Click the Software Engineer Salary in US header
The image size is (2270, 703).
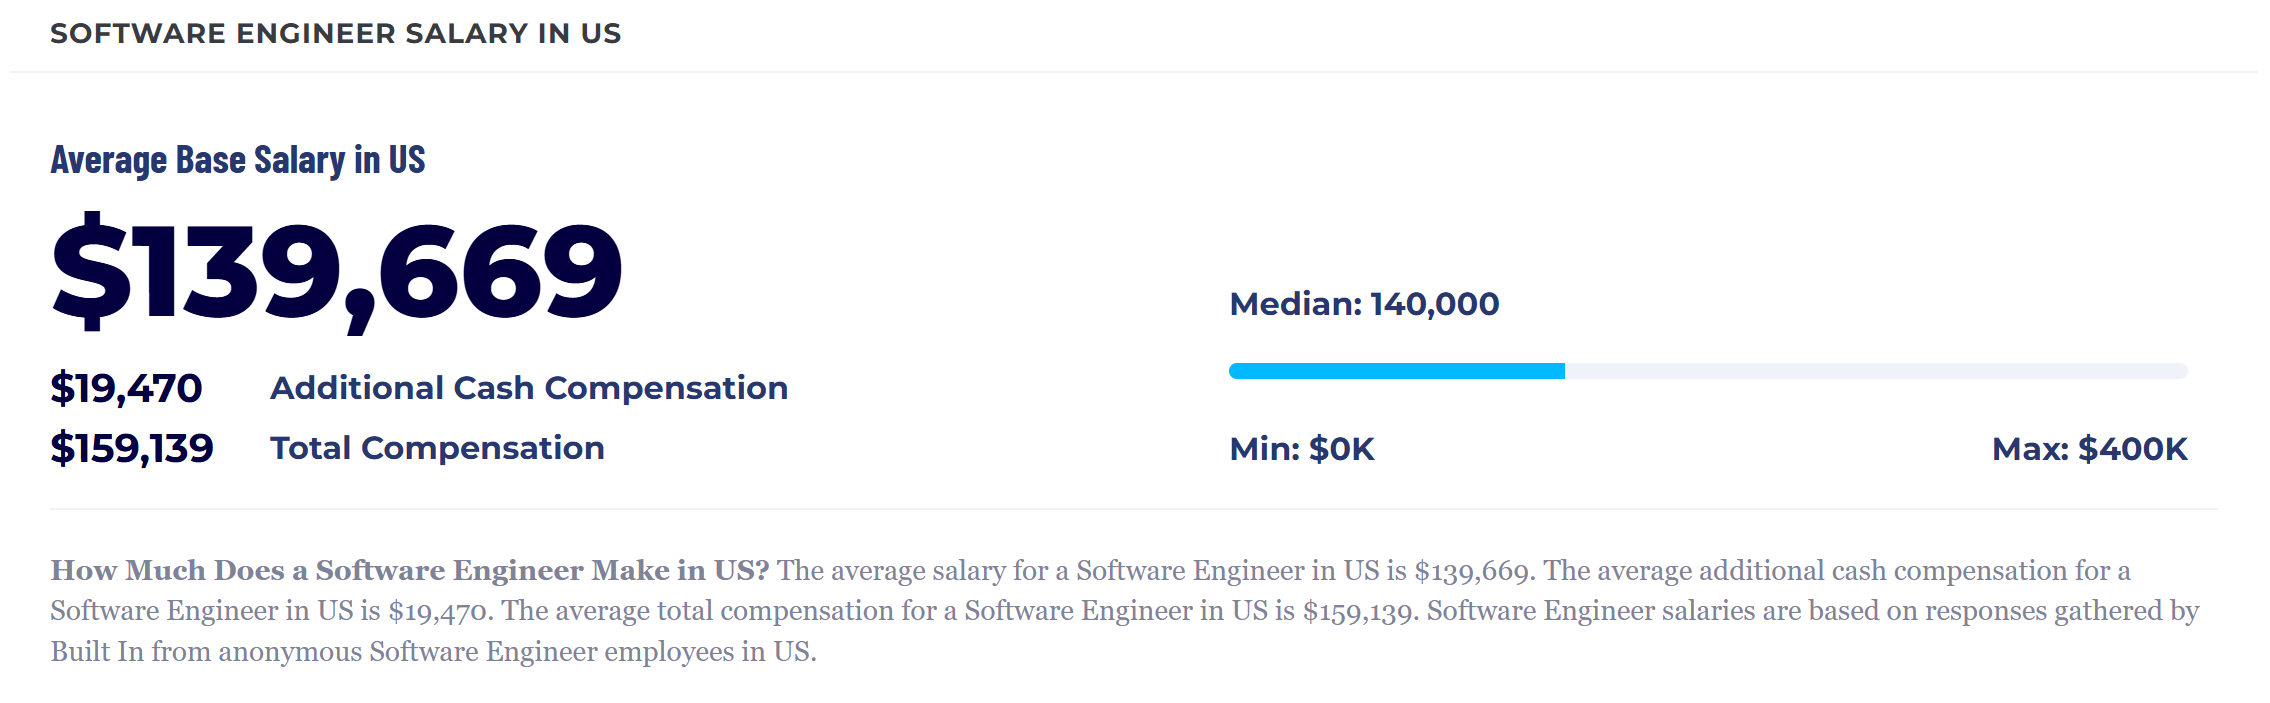[335, 34]
